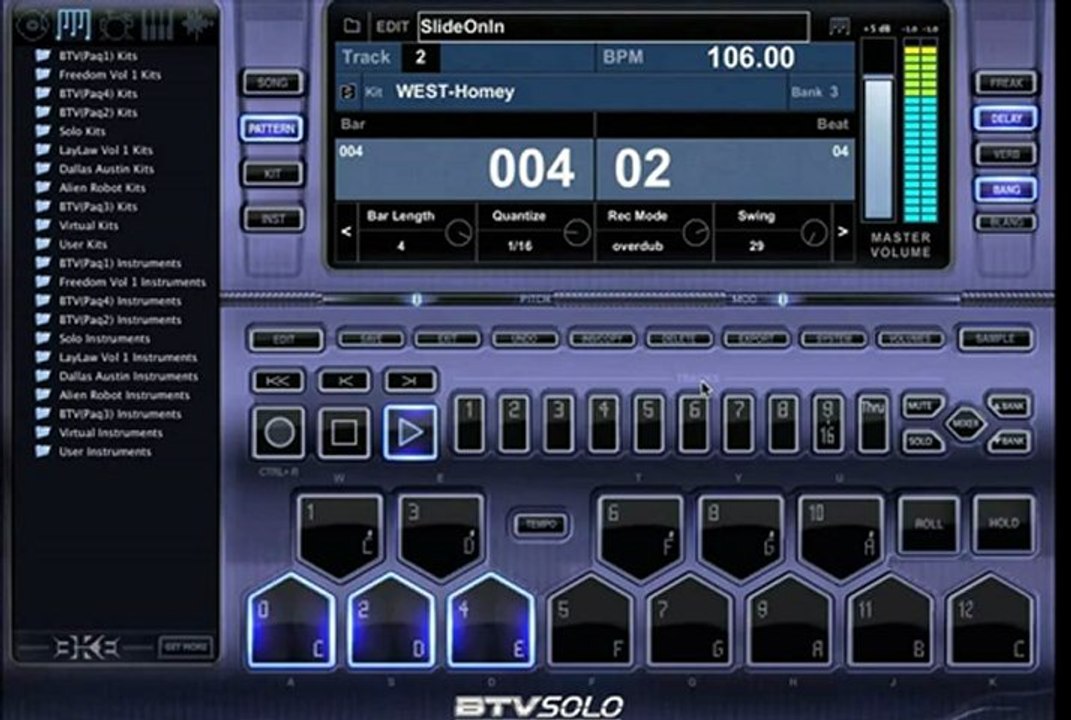Toggle the SOLO button
The width and height of the screenshot is (1071, 720).
[922, 441]
